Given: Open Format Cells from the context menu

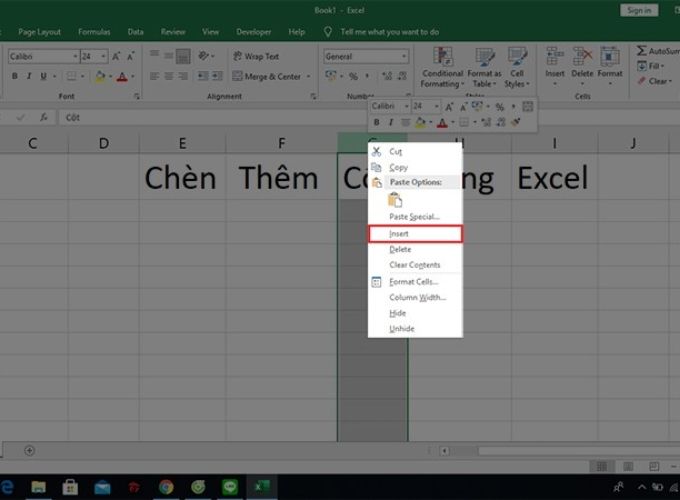Looking at the screenshot, I should pos(415,282).
